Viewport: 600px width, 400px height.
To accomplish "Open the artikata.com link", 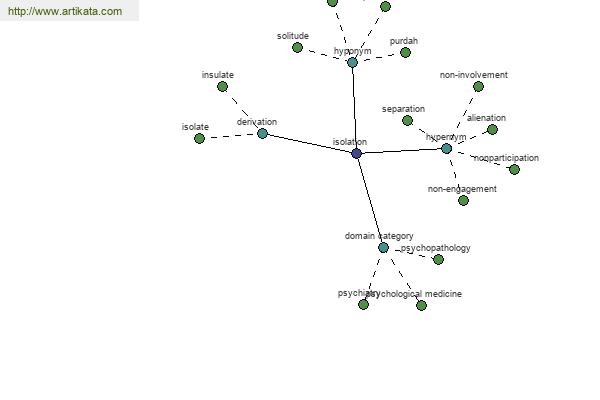I will tap(65, 11).
